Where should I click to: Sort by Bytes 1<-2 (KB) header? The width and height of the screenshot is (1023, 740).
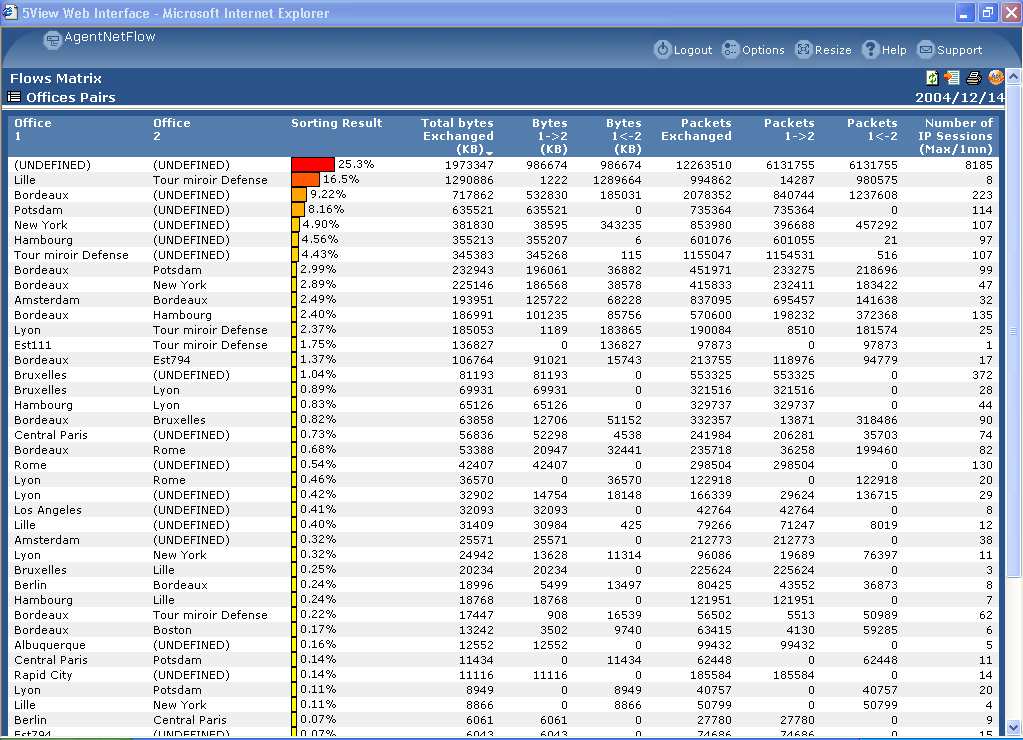pos(624,136)
